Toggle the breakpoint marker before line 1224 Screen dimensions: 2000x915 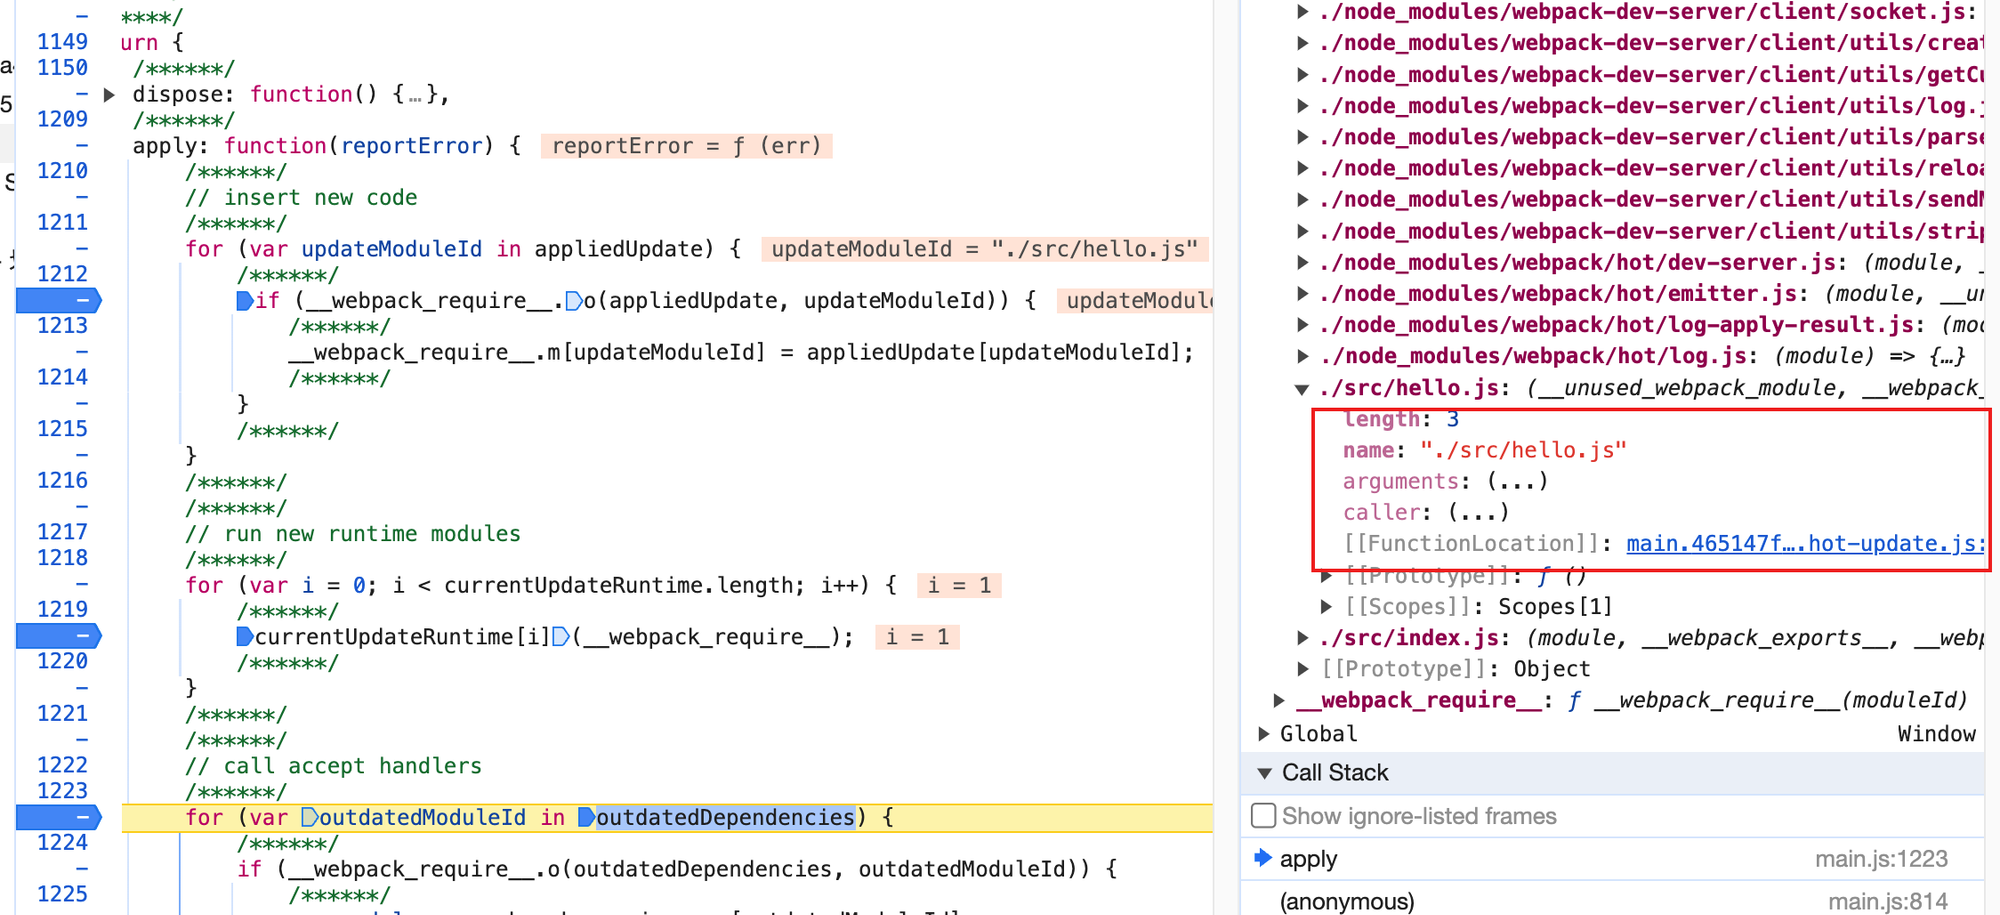(x=59, y=818)
